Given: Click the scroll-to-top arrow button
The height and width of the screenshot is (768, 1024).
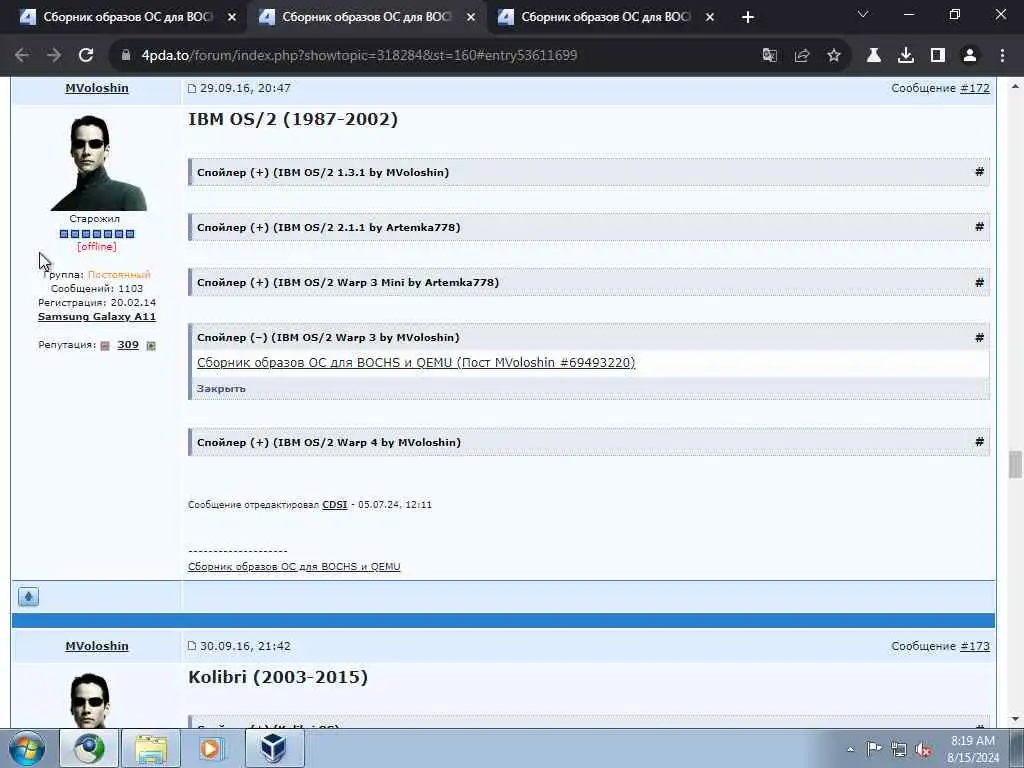Looking at the screenshot, I should pos(28,596).
